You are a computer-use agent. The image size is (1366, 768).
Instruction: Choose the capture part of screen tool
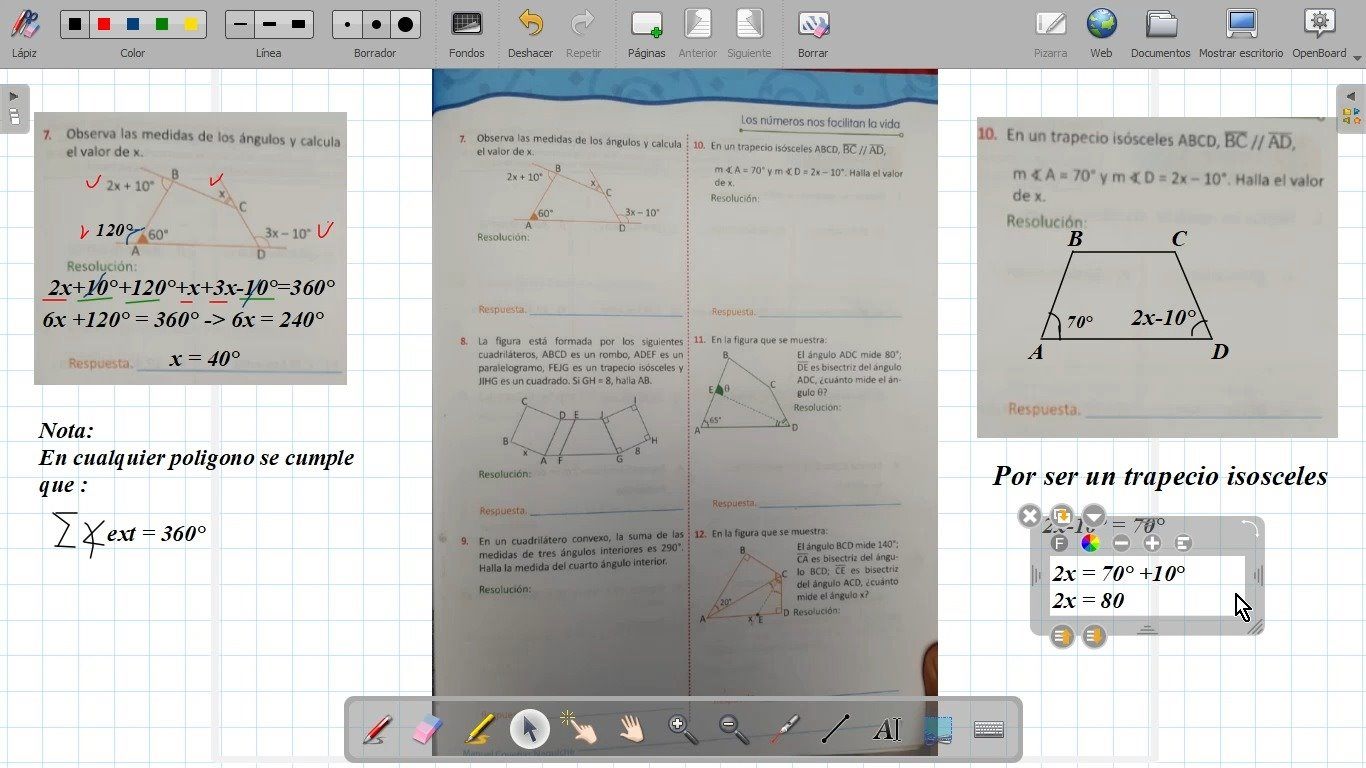[x=938, y=729]
